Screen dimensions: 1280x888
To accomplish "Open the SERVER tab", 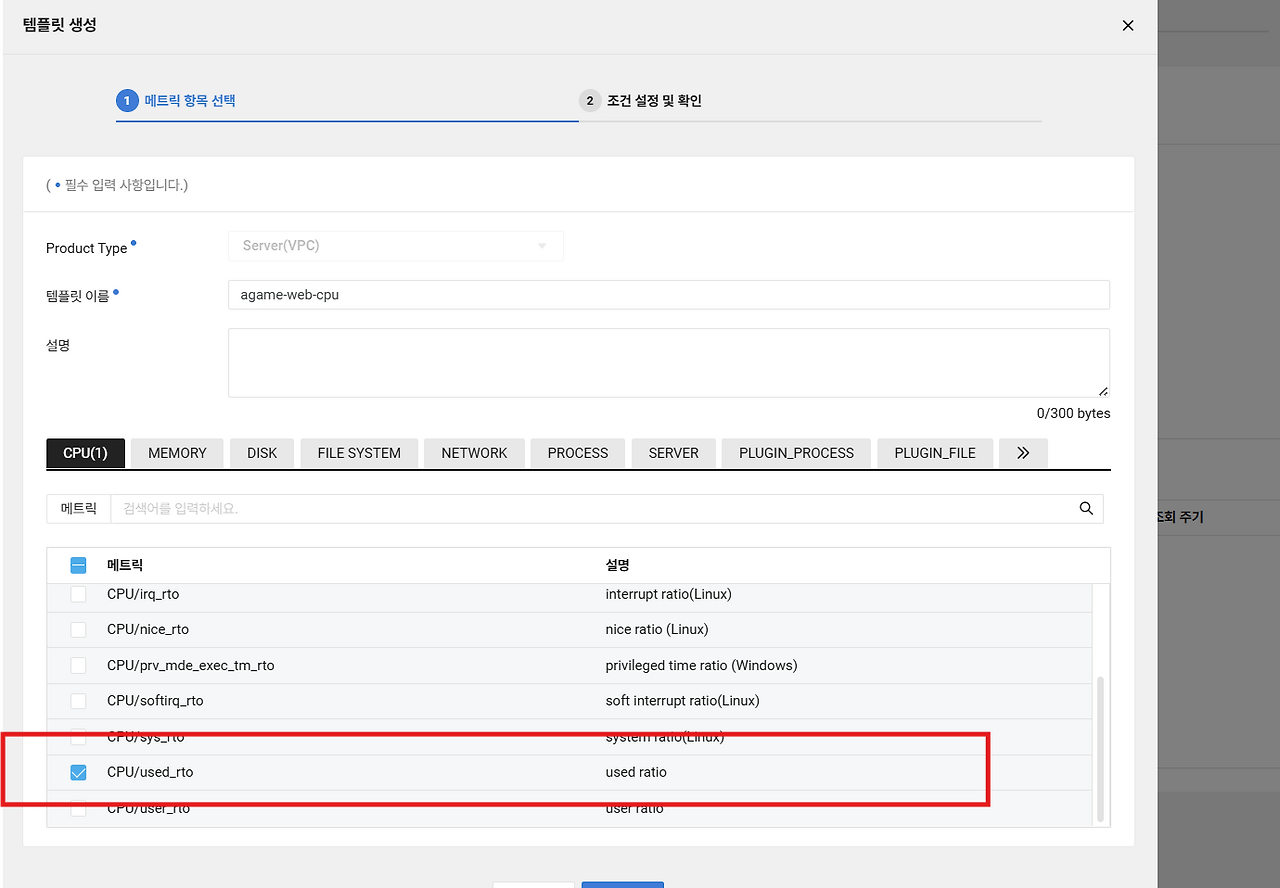I will click(673, 453).
